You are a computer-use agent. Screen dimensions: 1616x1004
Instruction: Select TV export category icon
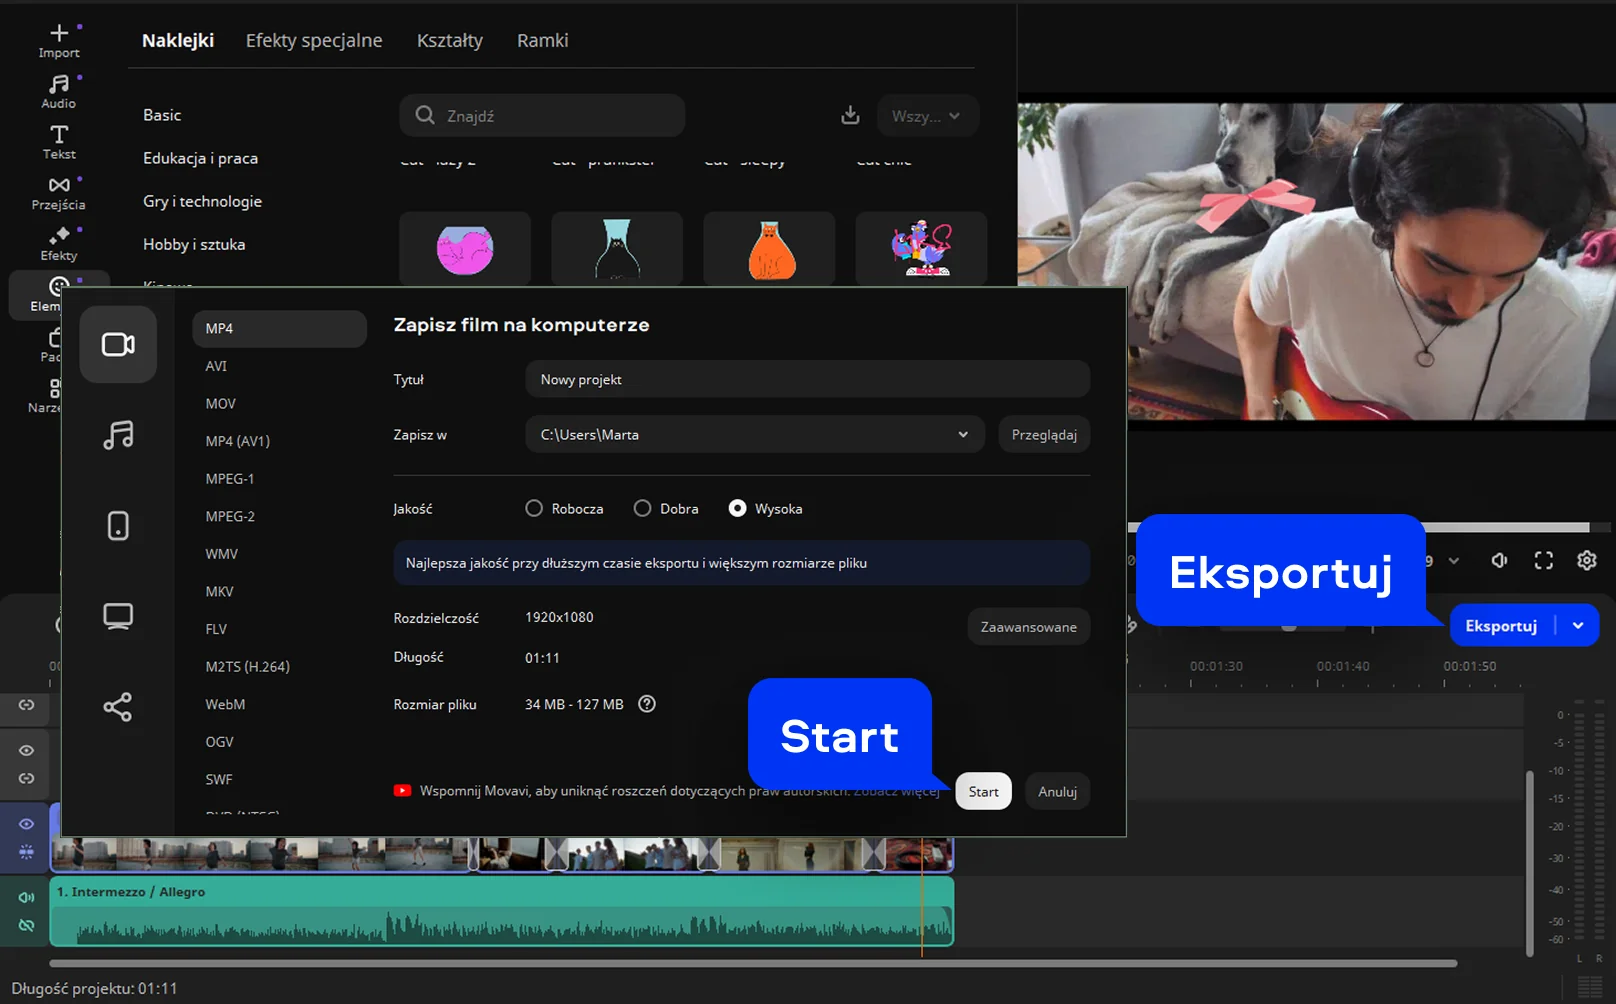point(118,616)
